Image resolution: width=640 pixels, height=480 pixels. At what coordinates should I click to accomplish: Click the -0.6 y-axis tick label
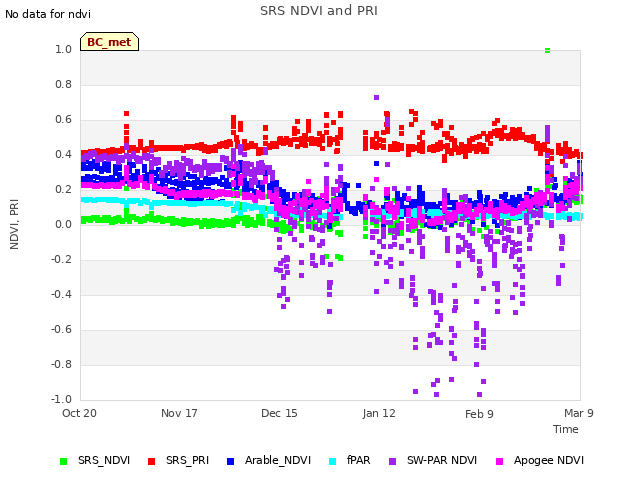point(61,329)
